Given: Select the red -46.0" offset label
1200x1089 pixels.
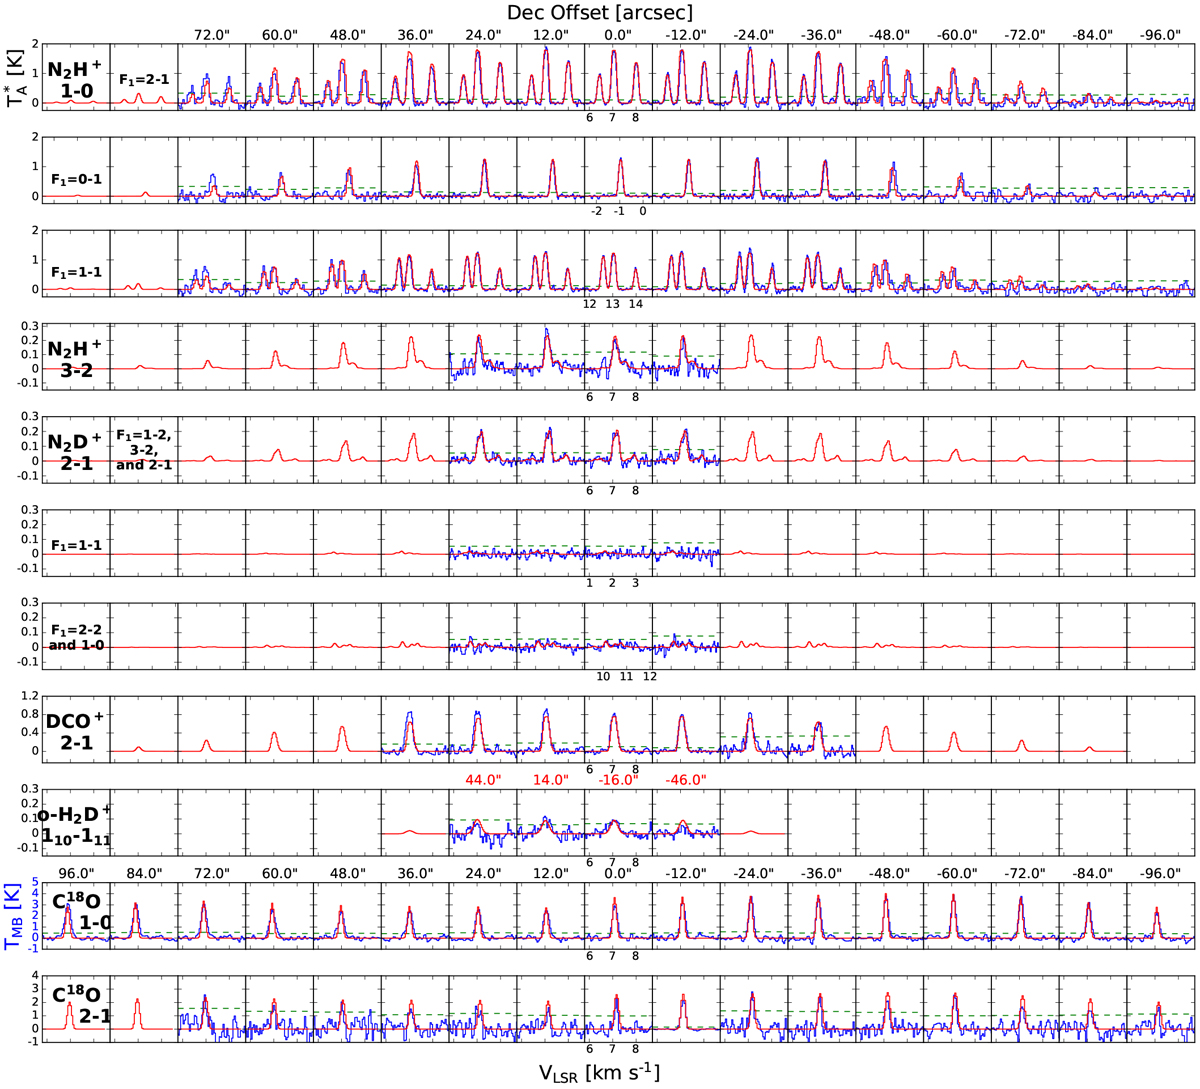Looking at the screenshot, I should click(x=686, y=780).
